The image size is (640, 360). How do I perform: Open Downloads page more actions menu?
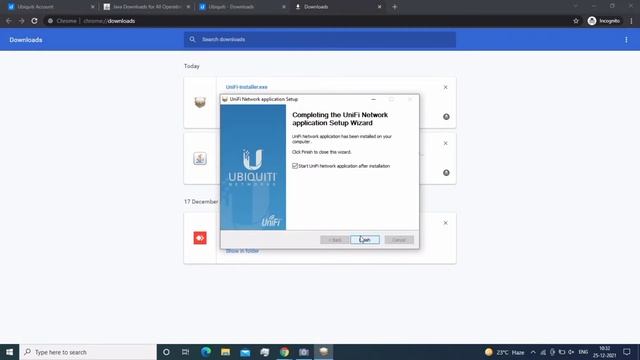(x=626, y=40)
